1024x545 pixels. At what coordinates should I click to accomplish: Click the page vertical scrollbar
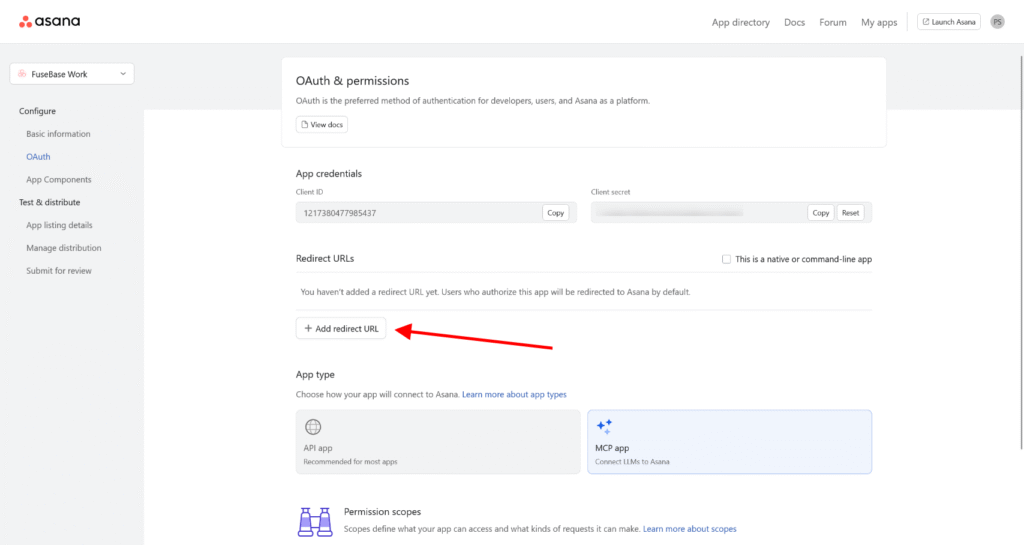1020,253
